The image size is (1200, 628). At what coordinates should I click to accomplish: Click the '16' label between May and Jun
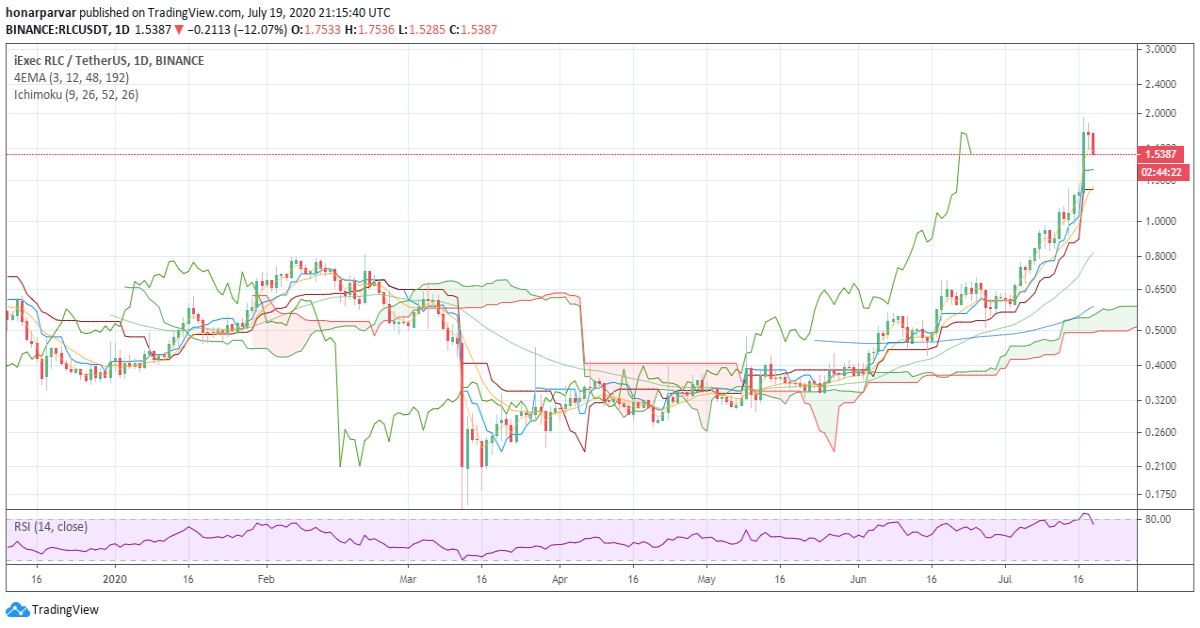coord(779,578)
